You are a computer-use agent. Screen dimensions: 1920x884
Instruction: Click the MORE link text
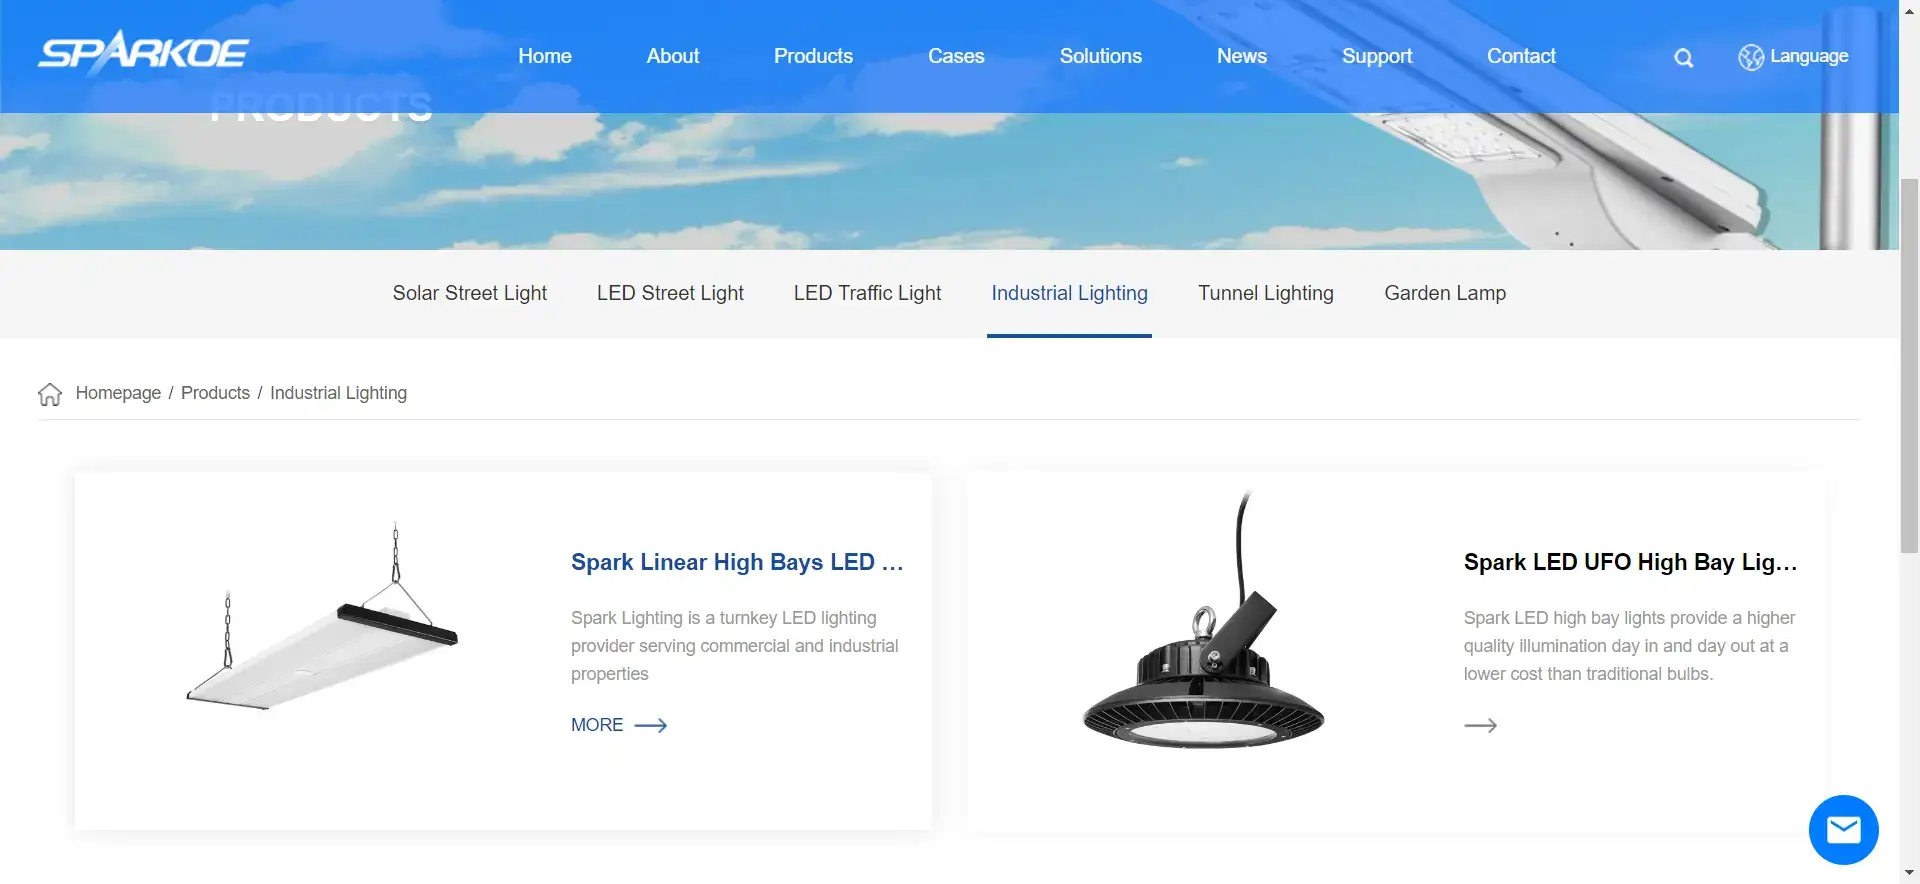597,725
